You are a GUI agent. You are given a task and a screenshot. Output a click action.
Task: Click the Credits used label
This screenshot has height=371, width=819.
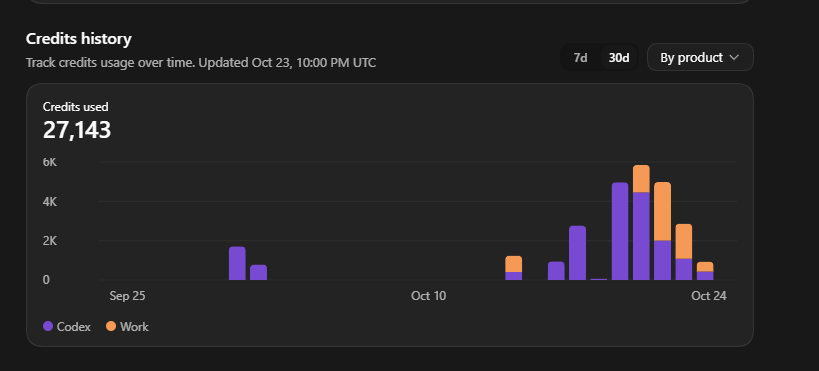(76, 107)
